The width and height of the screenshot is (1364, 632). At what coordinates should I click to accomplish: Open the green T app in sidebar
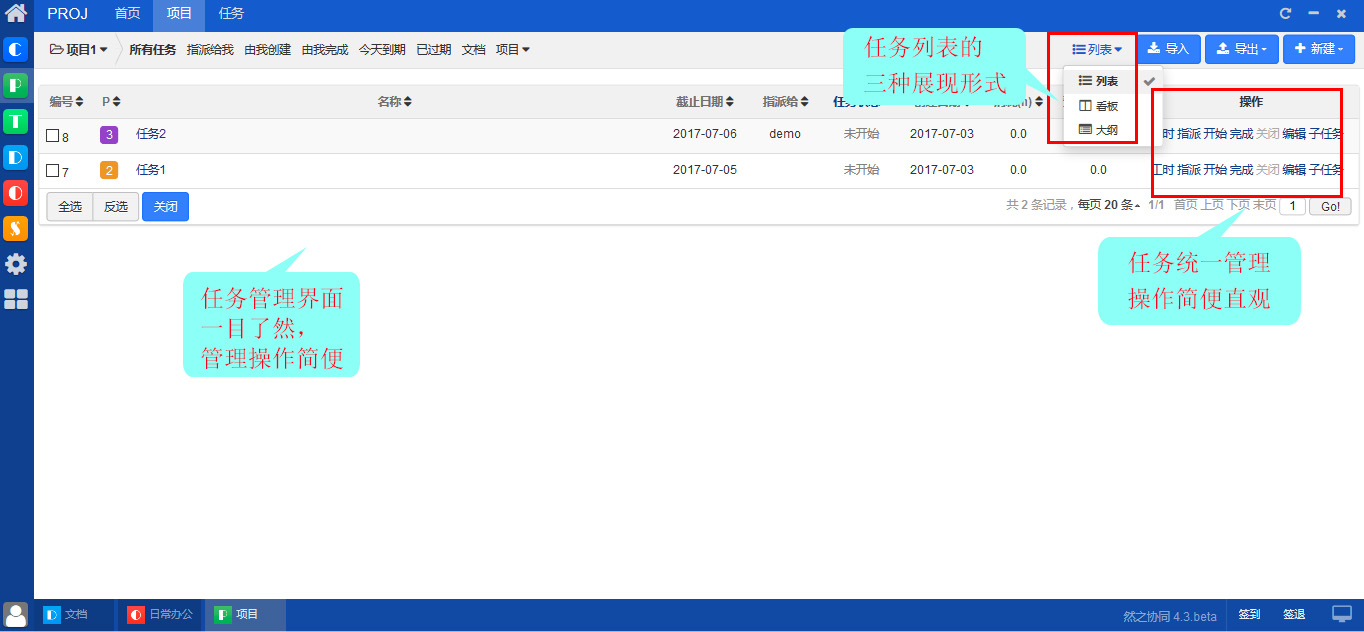pos(16,121)
